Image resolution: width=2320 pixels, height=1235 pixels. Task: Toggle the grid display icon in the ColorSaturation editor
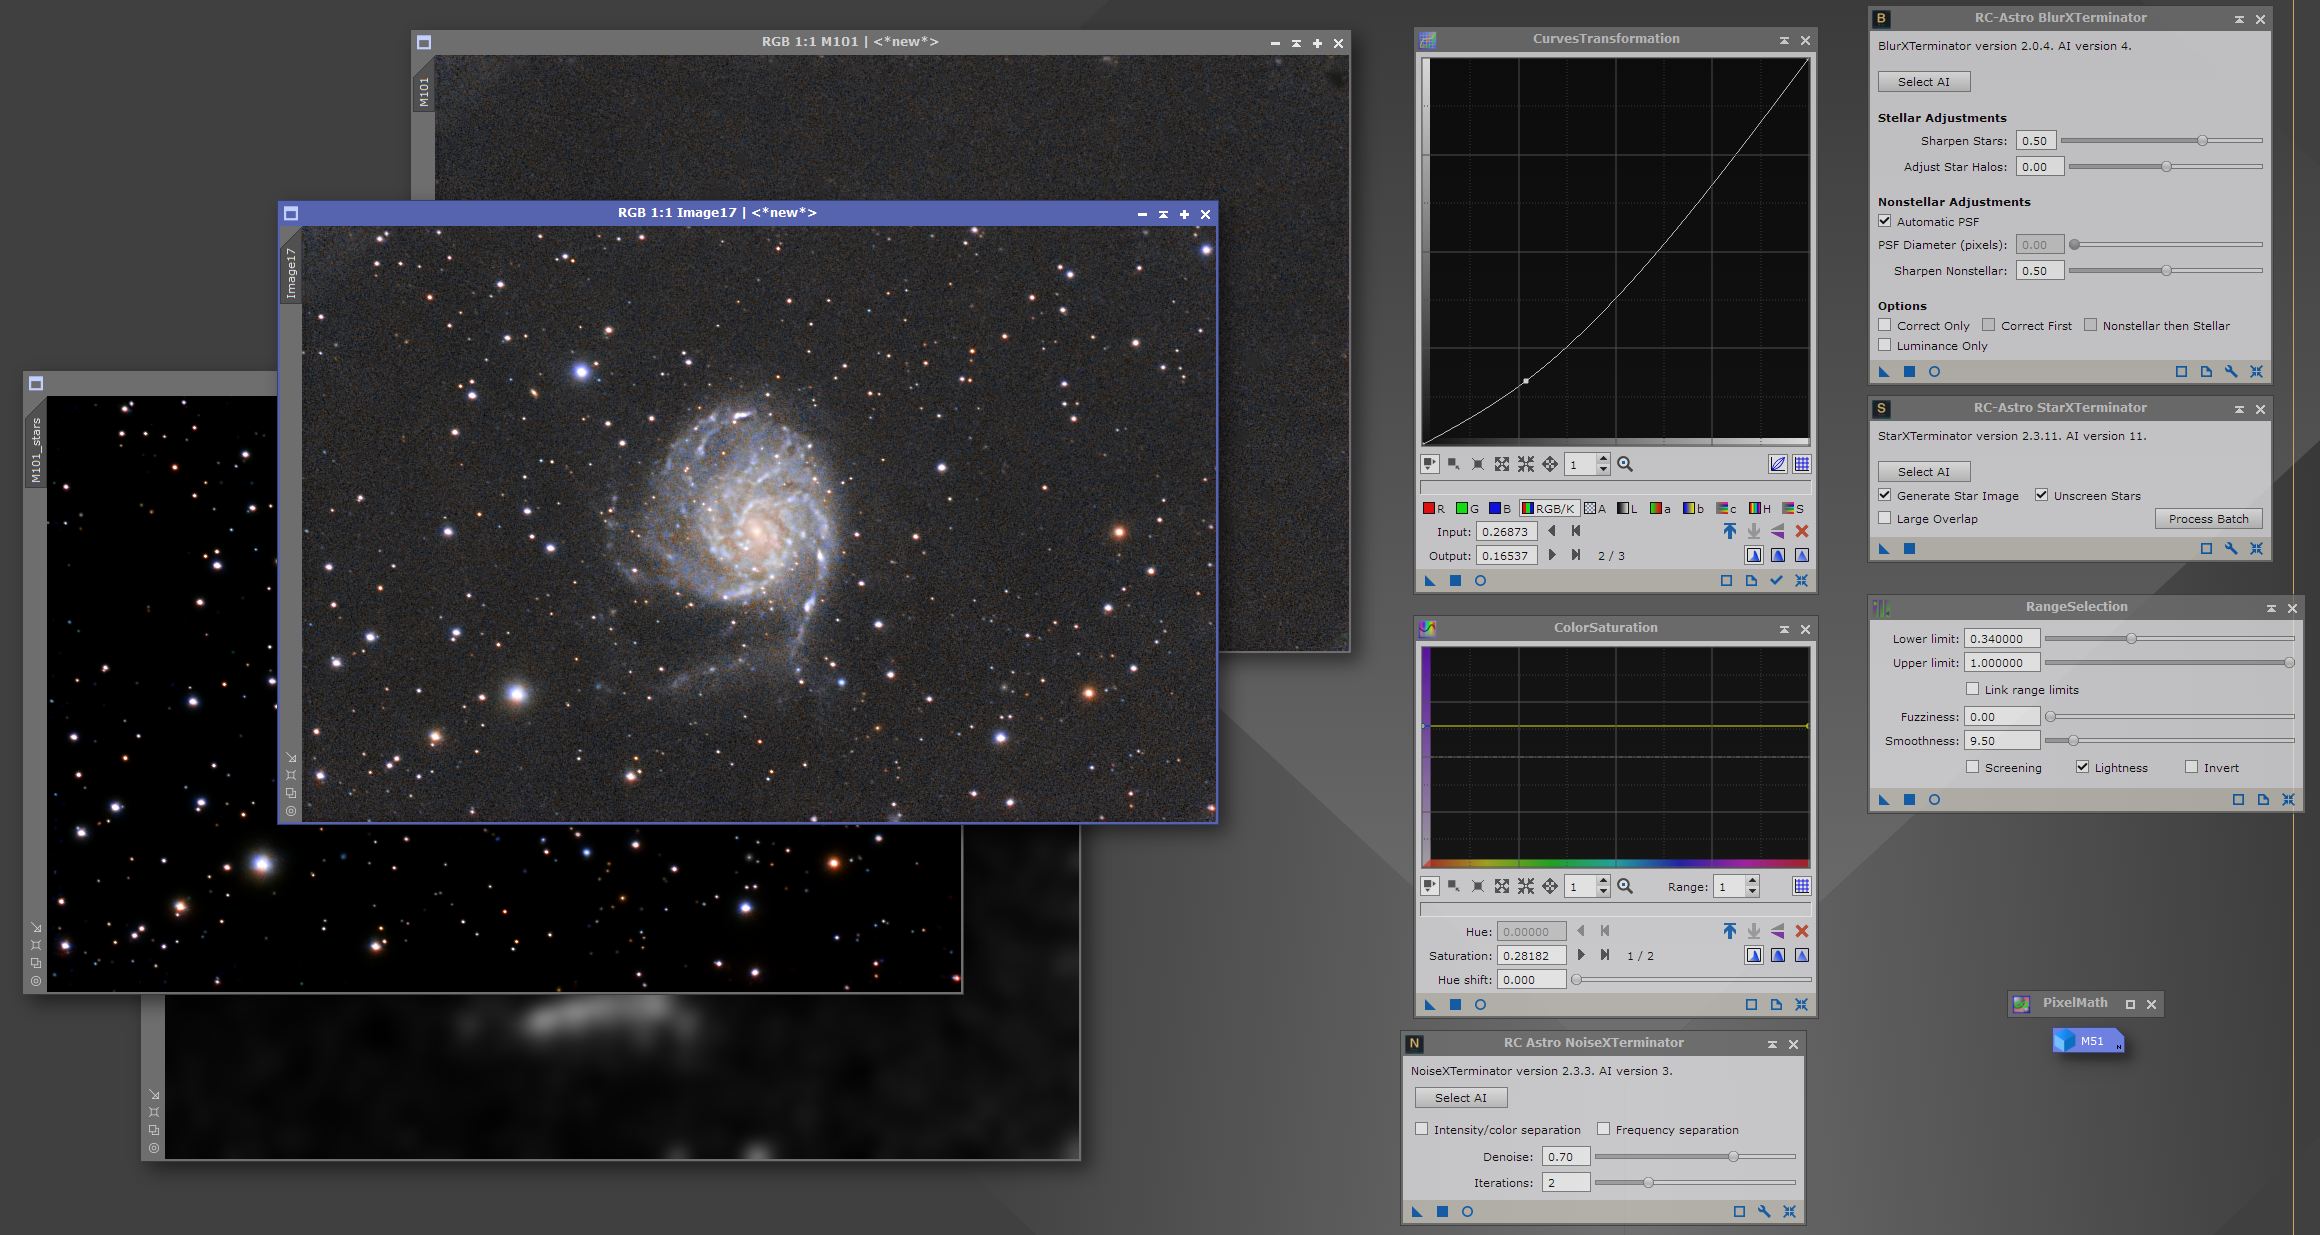[x=1801, y=886]
